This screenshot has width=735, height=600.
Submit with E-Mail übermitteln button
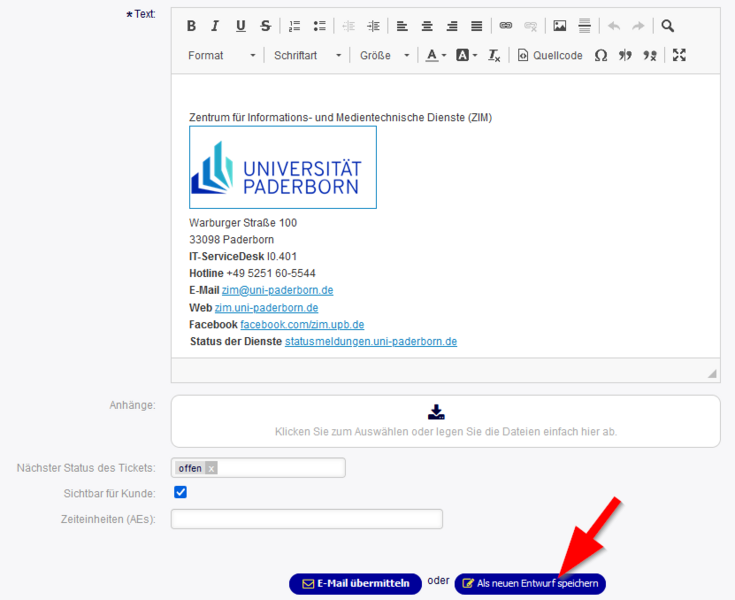click(x=355, y=584)
